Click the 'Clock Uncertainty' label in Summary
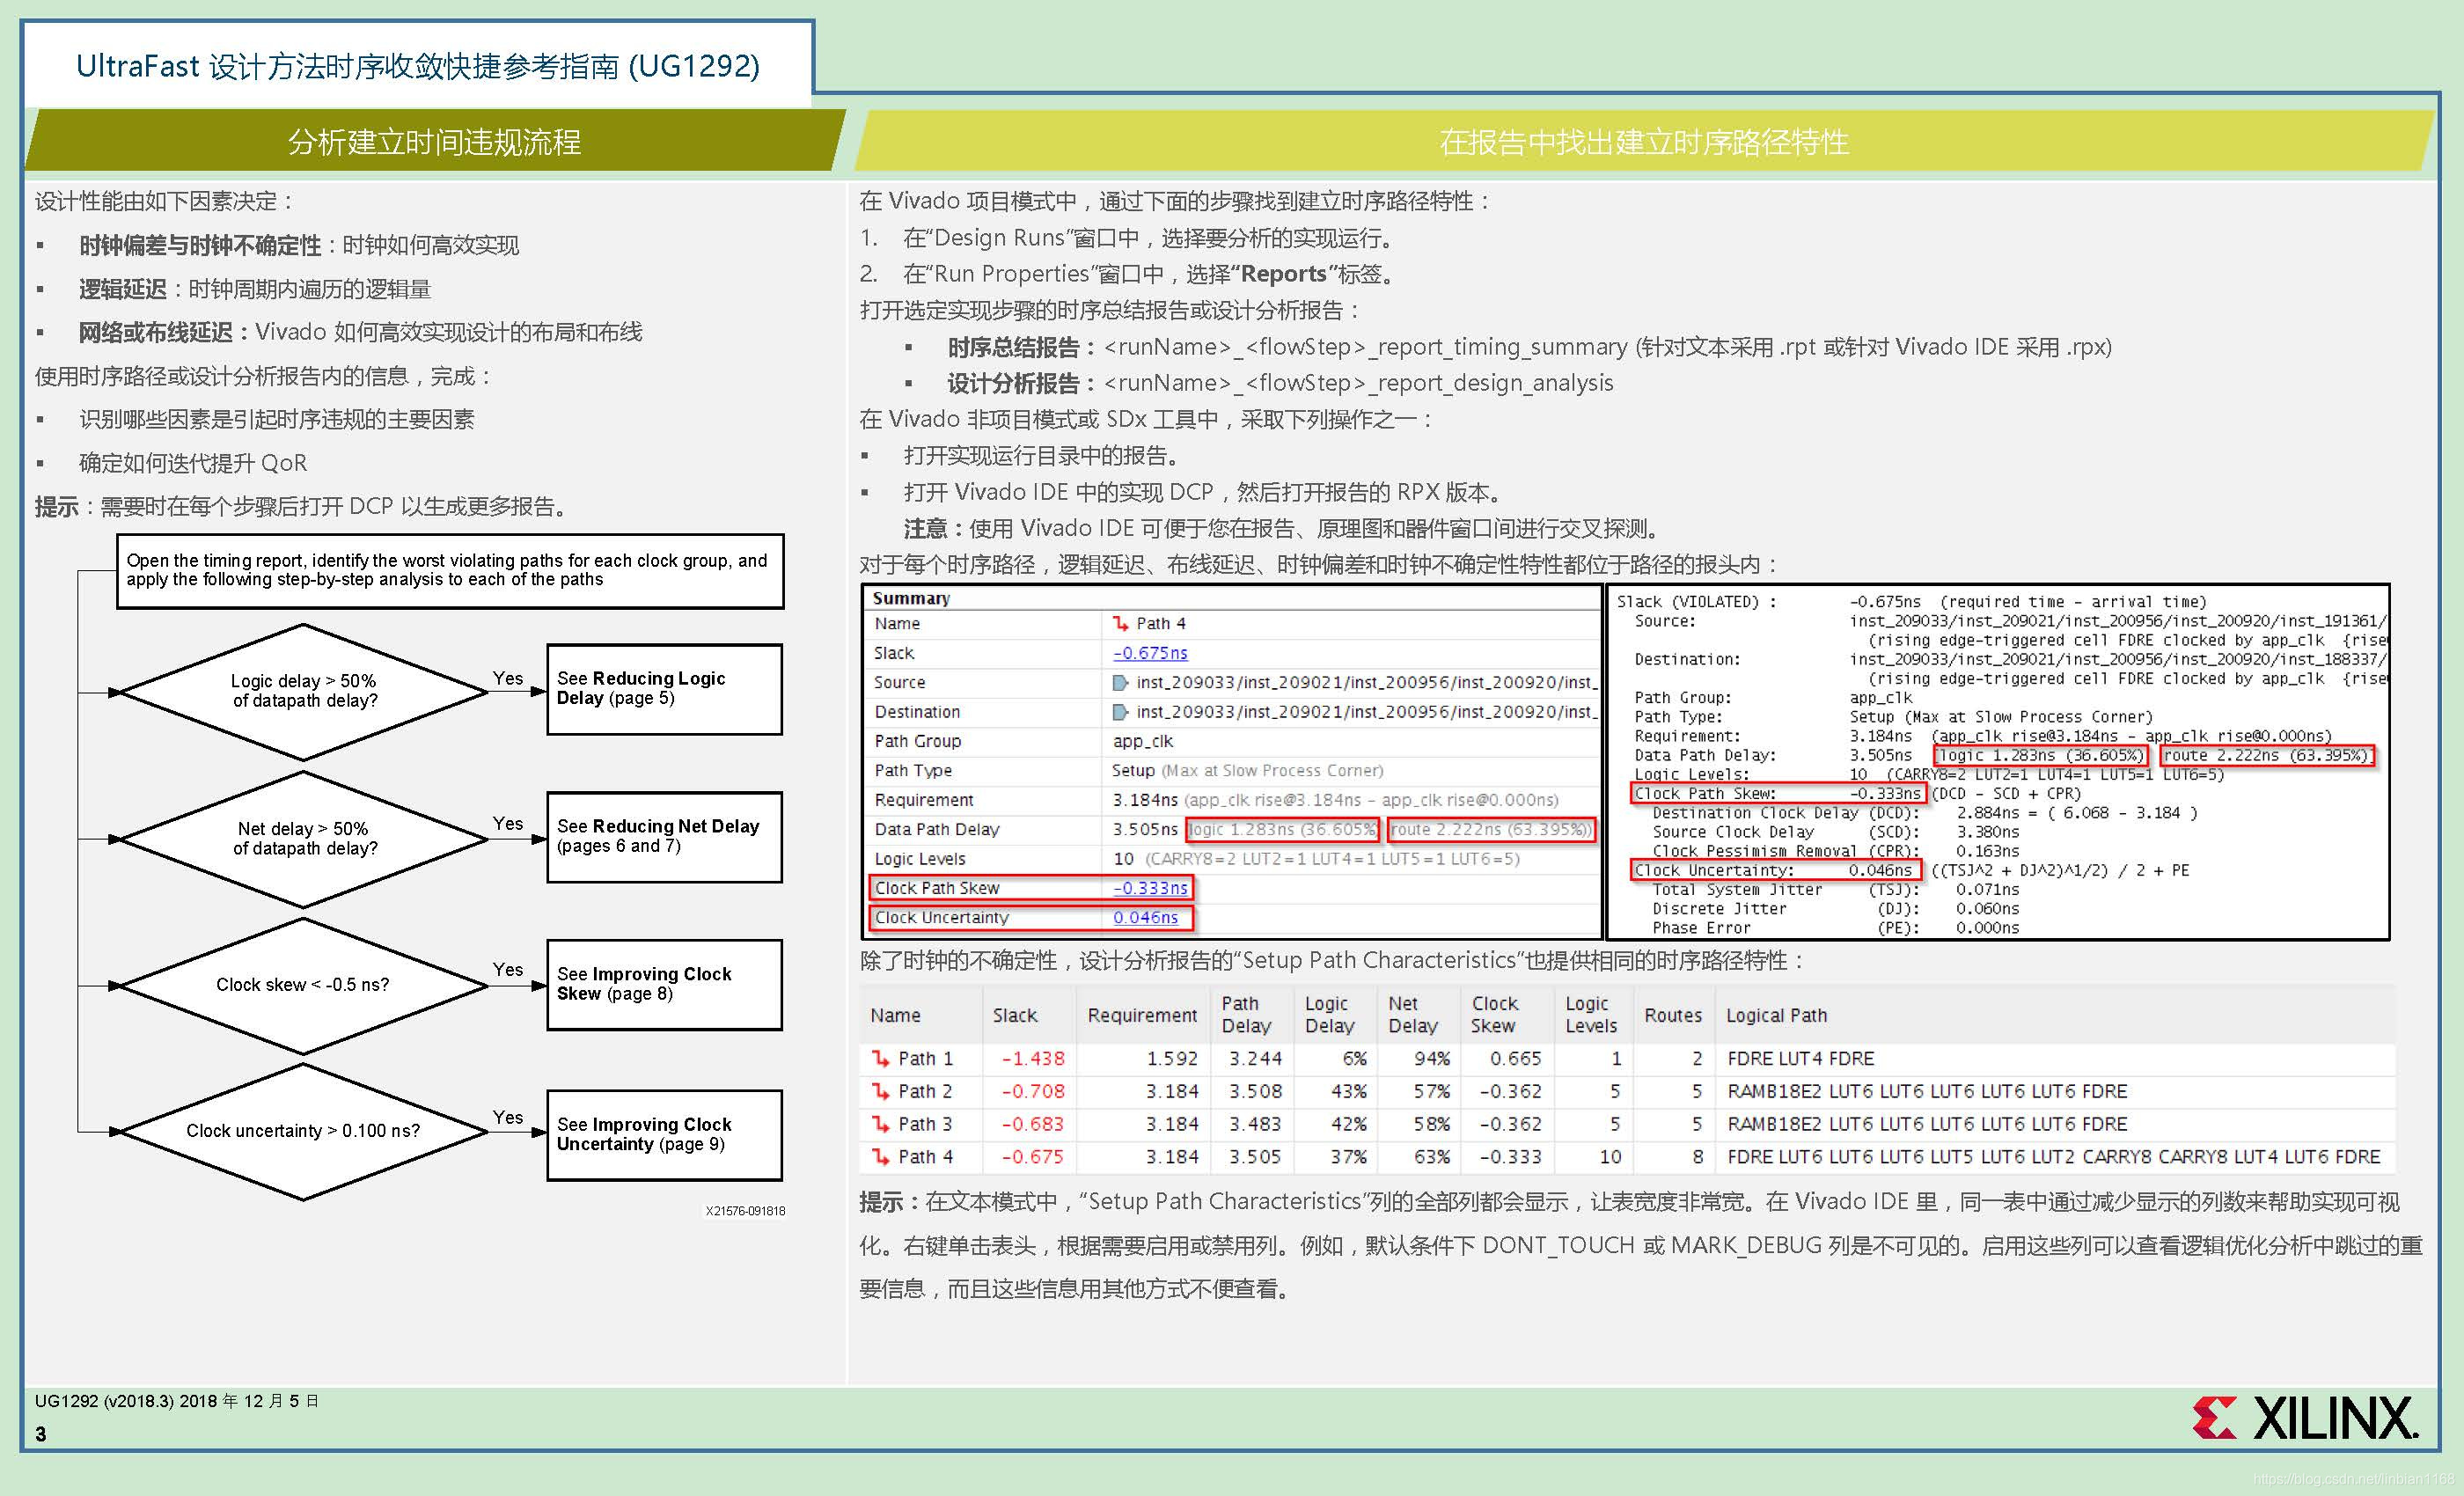Screen dimensions: 2464x1496 (x=942, y=917)
